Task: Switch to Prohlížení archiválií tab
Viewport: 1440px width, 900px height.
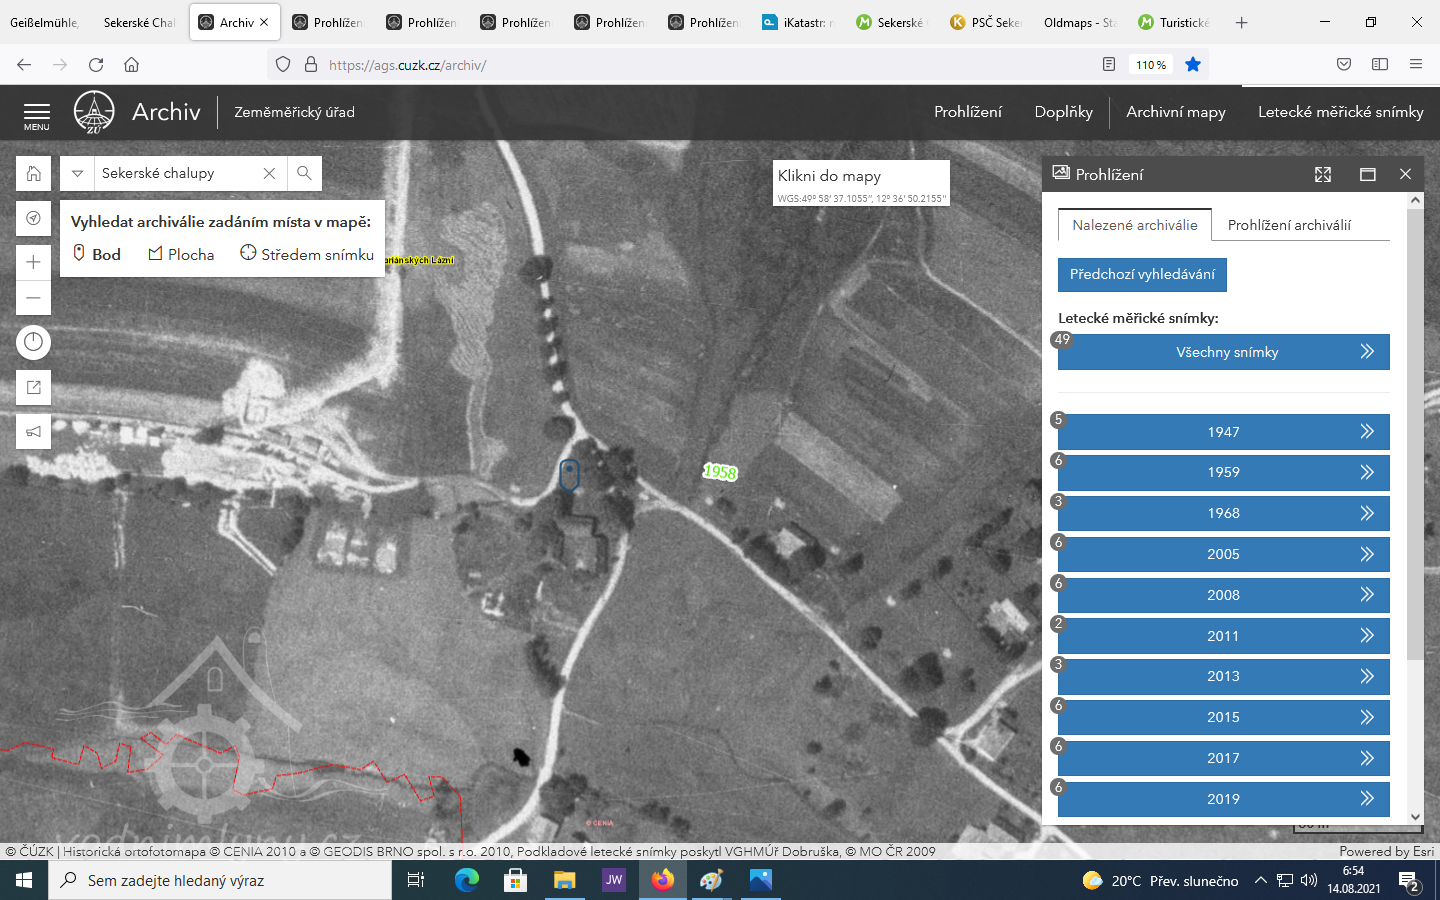Action: coord(1289,225)
